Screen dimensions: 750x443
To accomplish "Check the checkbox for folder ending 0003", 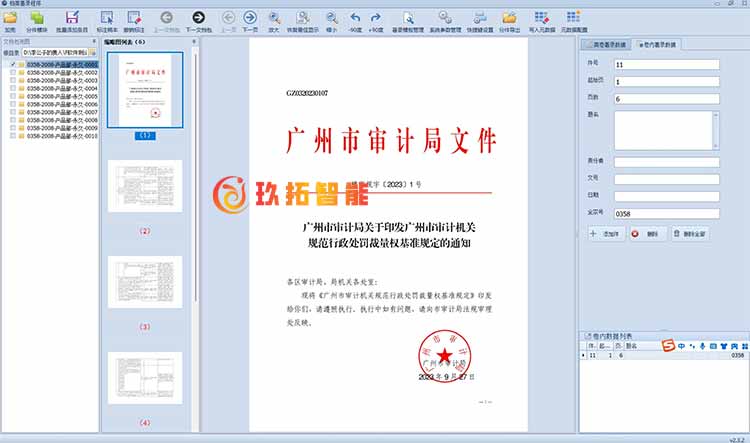I will [x=13, y=80].
